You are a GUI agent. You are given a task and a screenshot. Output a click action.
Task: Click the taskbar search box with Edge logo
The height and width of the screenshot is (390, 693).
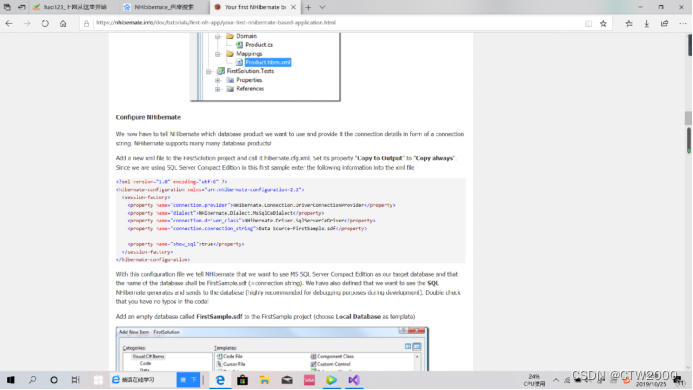pos(142,380)
